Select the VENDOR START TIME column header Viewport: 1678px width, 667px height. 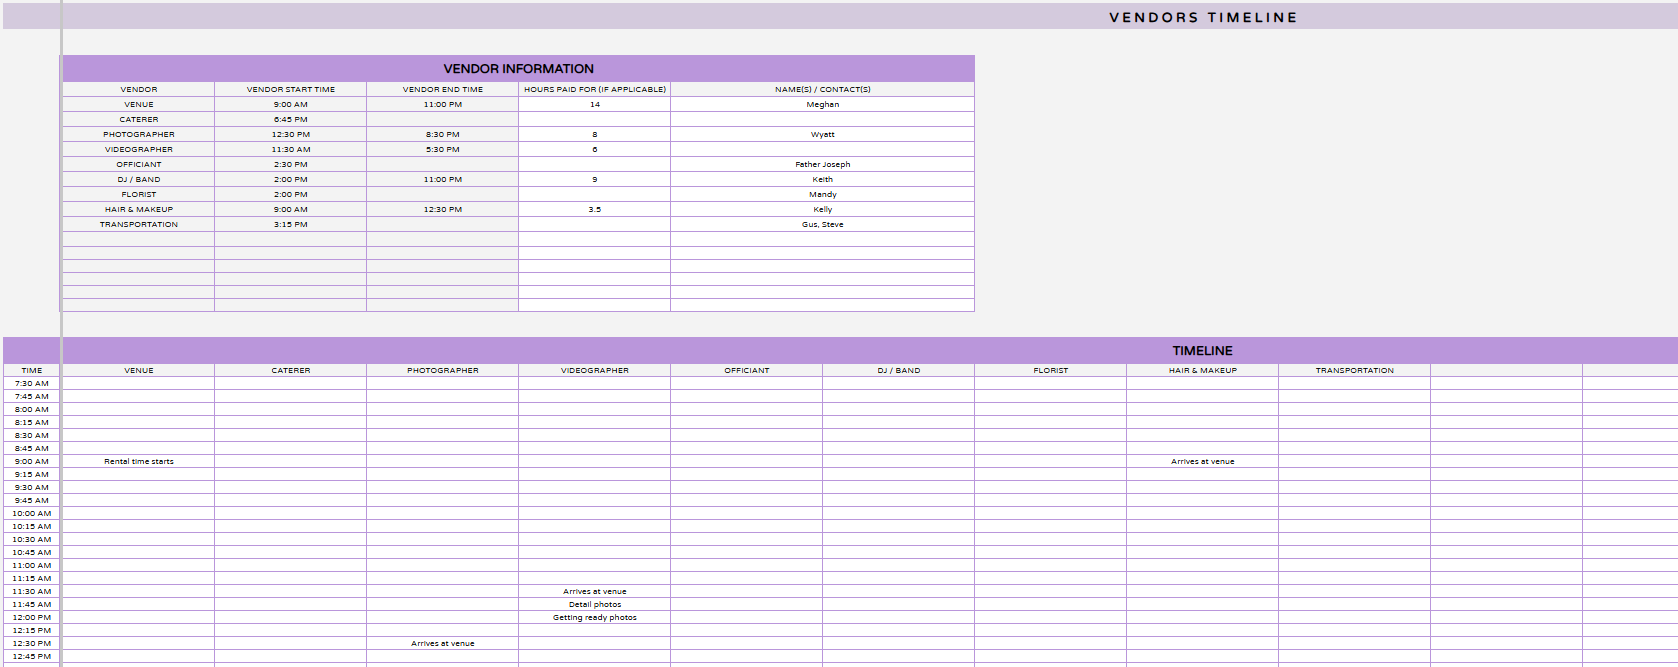point(291,89)
